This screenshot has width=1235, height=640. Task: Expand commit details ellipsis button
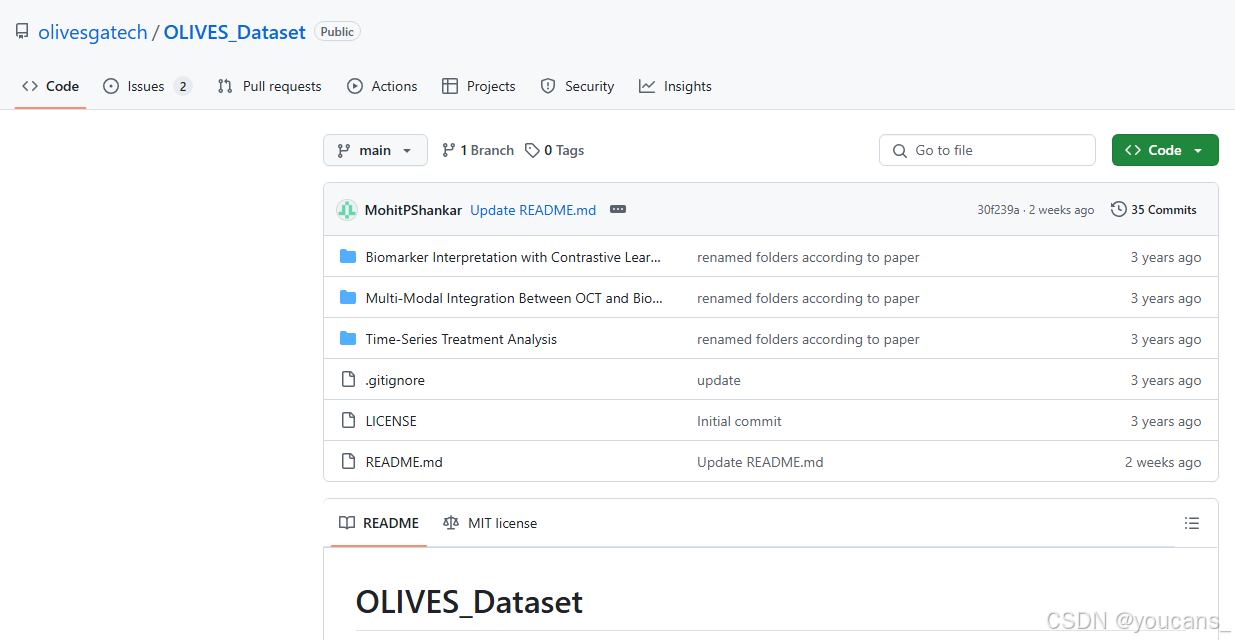[x=618, y=210]
